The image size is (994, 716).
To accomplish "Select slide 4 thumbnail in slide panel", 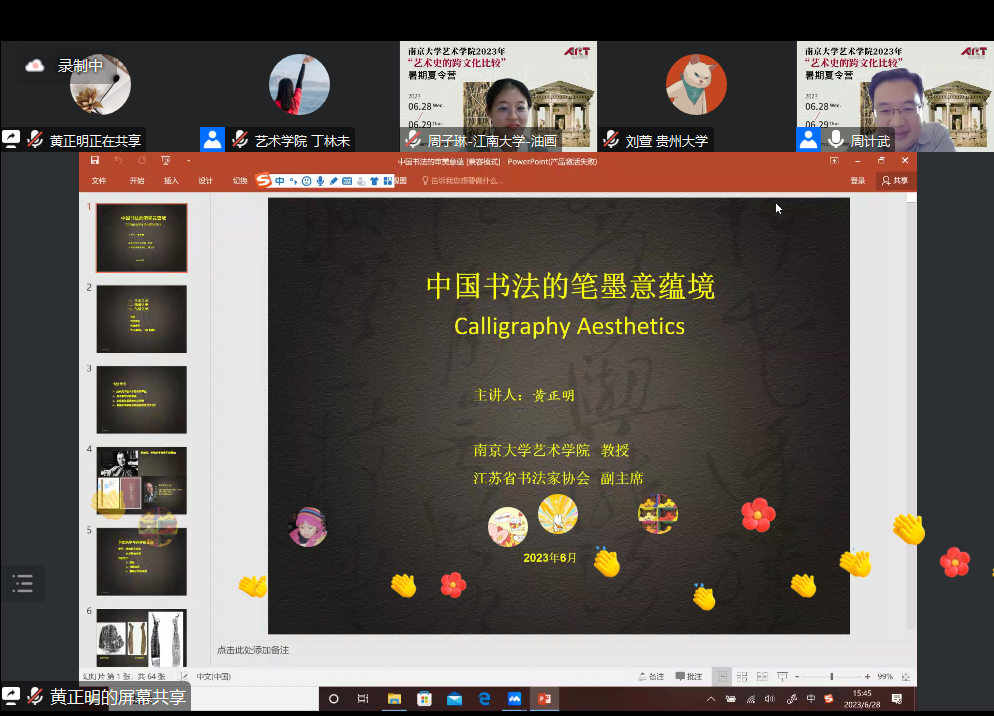I will tap(141, 480).
